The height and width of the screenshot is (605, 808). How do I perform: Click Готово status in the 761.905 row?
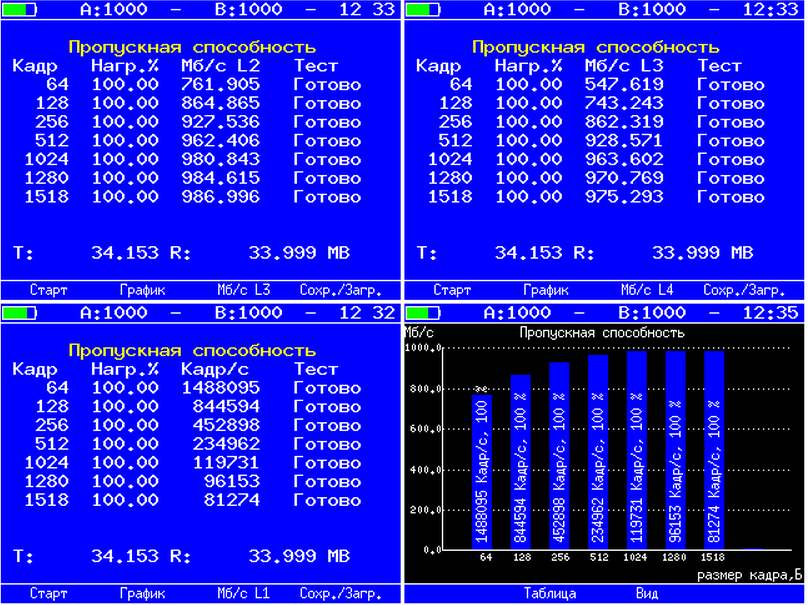327,85
